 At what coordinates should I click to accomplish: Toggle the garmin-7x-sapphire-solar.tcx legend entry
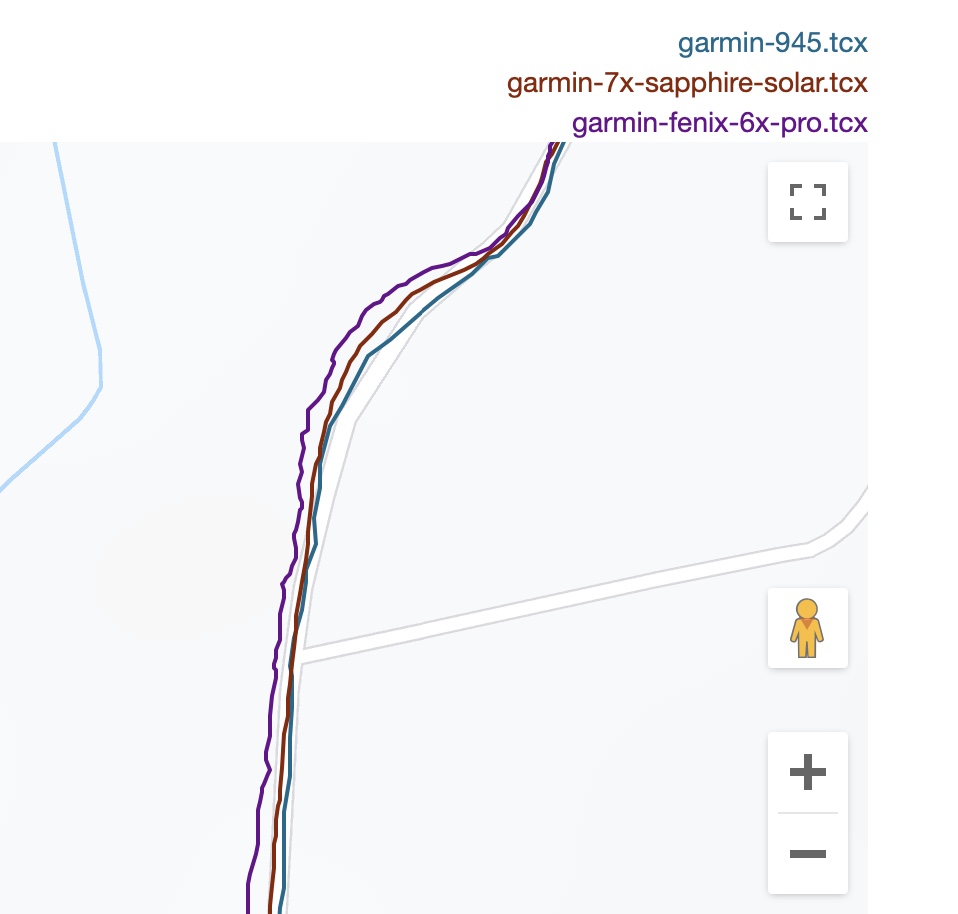(687, 83)
